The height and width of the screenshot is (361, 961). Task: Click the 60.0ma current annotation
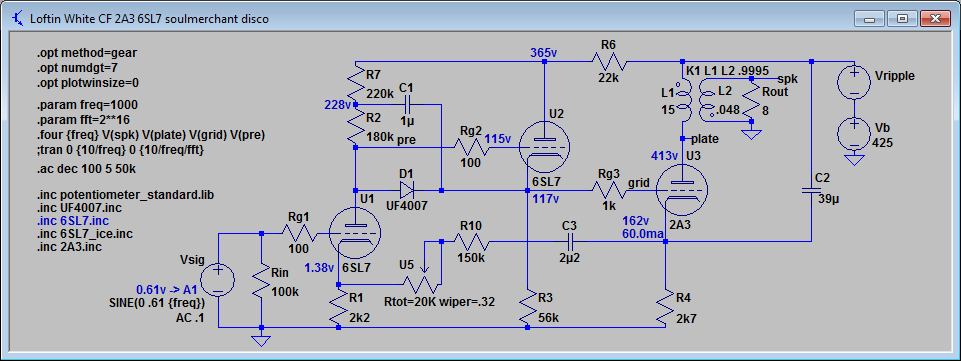(642, 233)
